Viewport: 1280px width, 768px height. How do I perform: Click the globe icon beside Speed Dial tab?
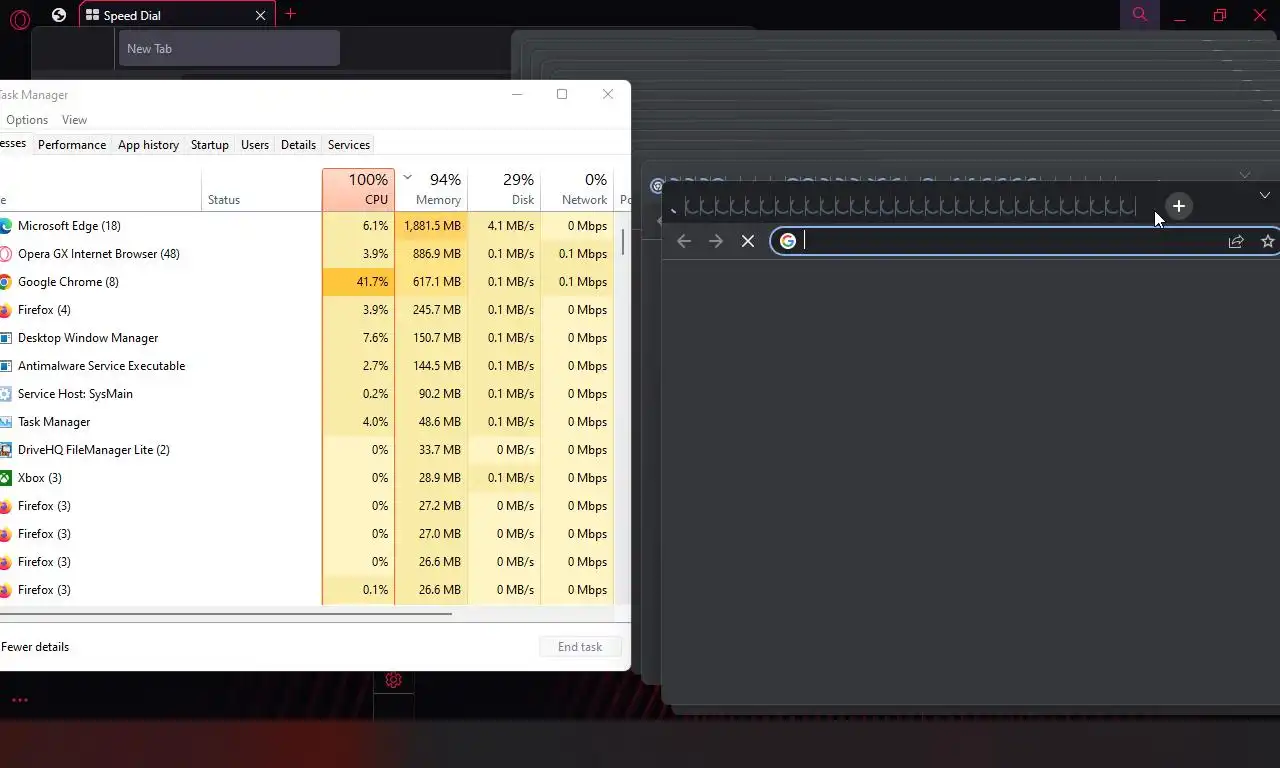click(59, 15)
